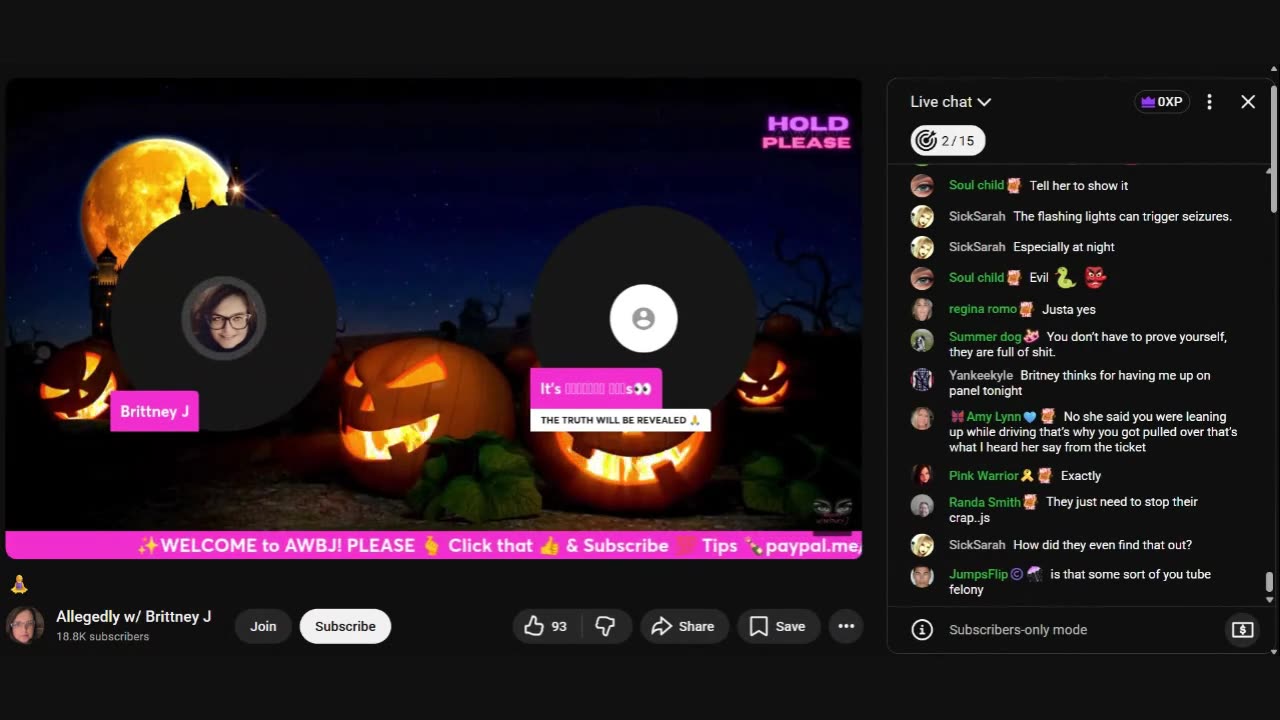Click the Amy Lynn username

[x=994, y=417]
